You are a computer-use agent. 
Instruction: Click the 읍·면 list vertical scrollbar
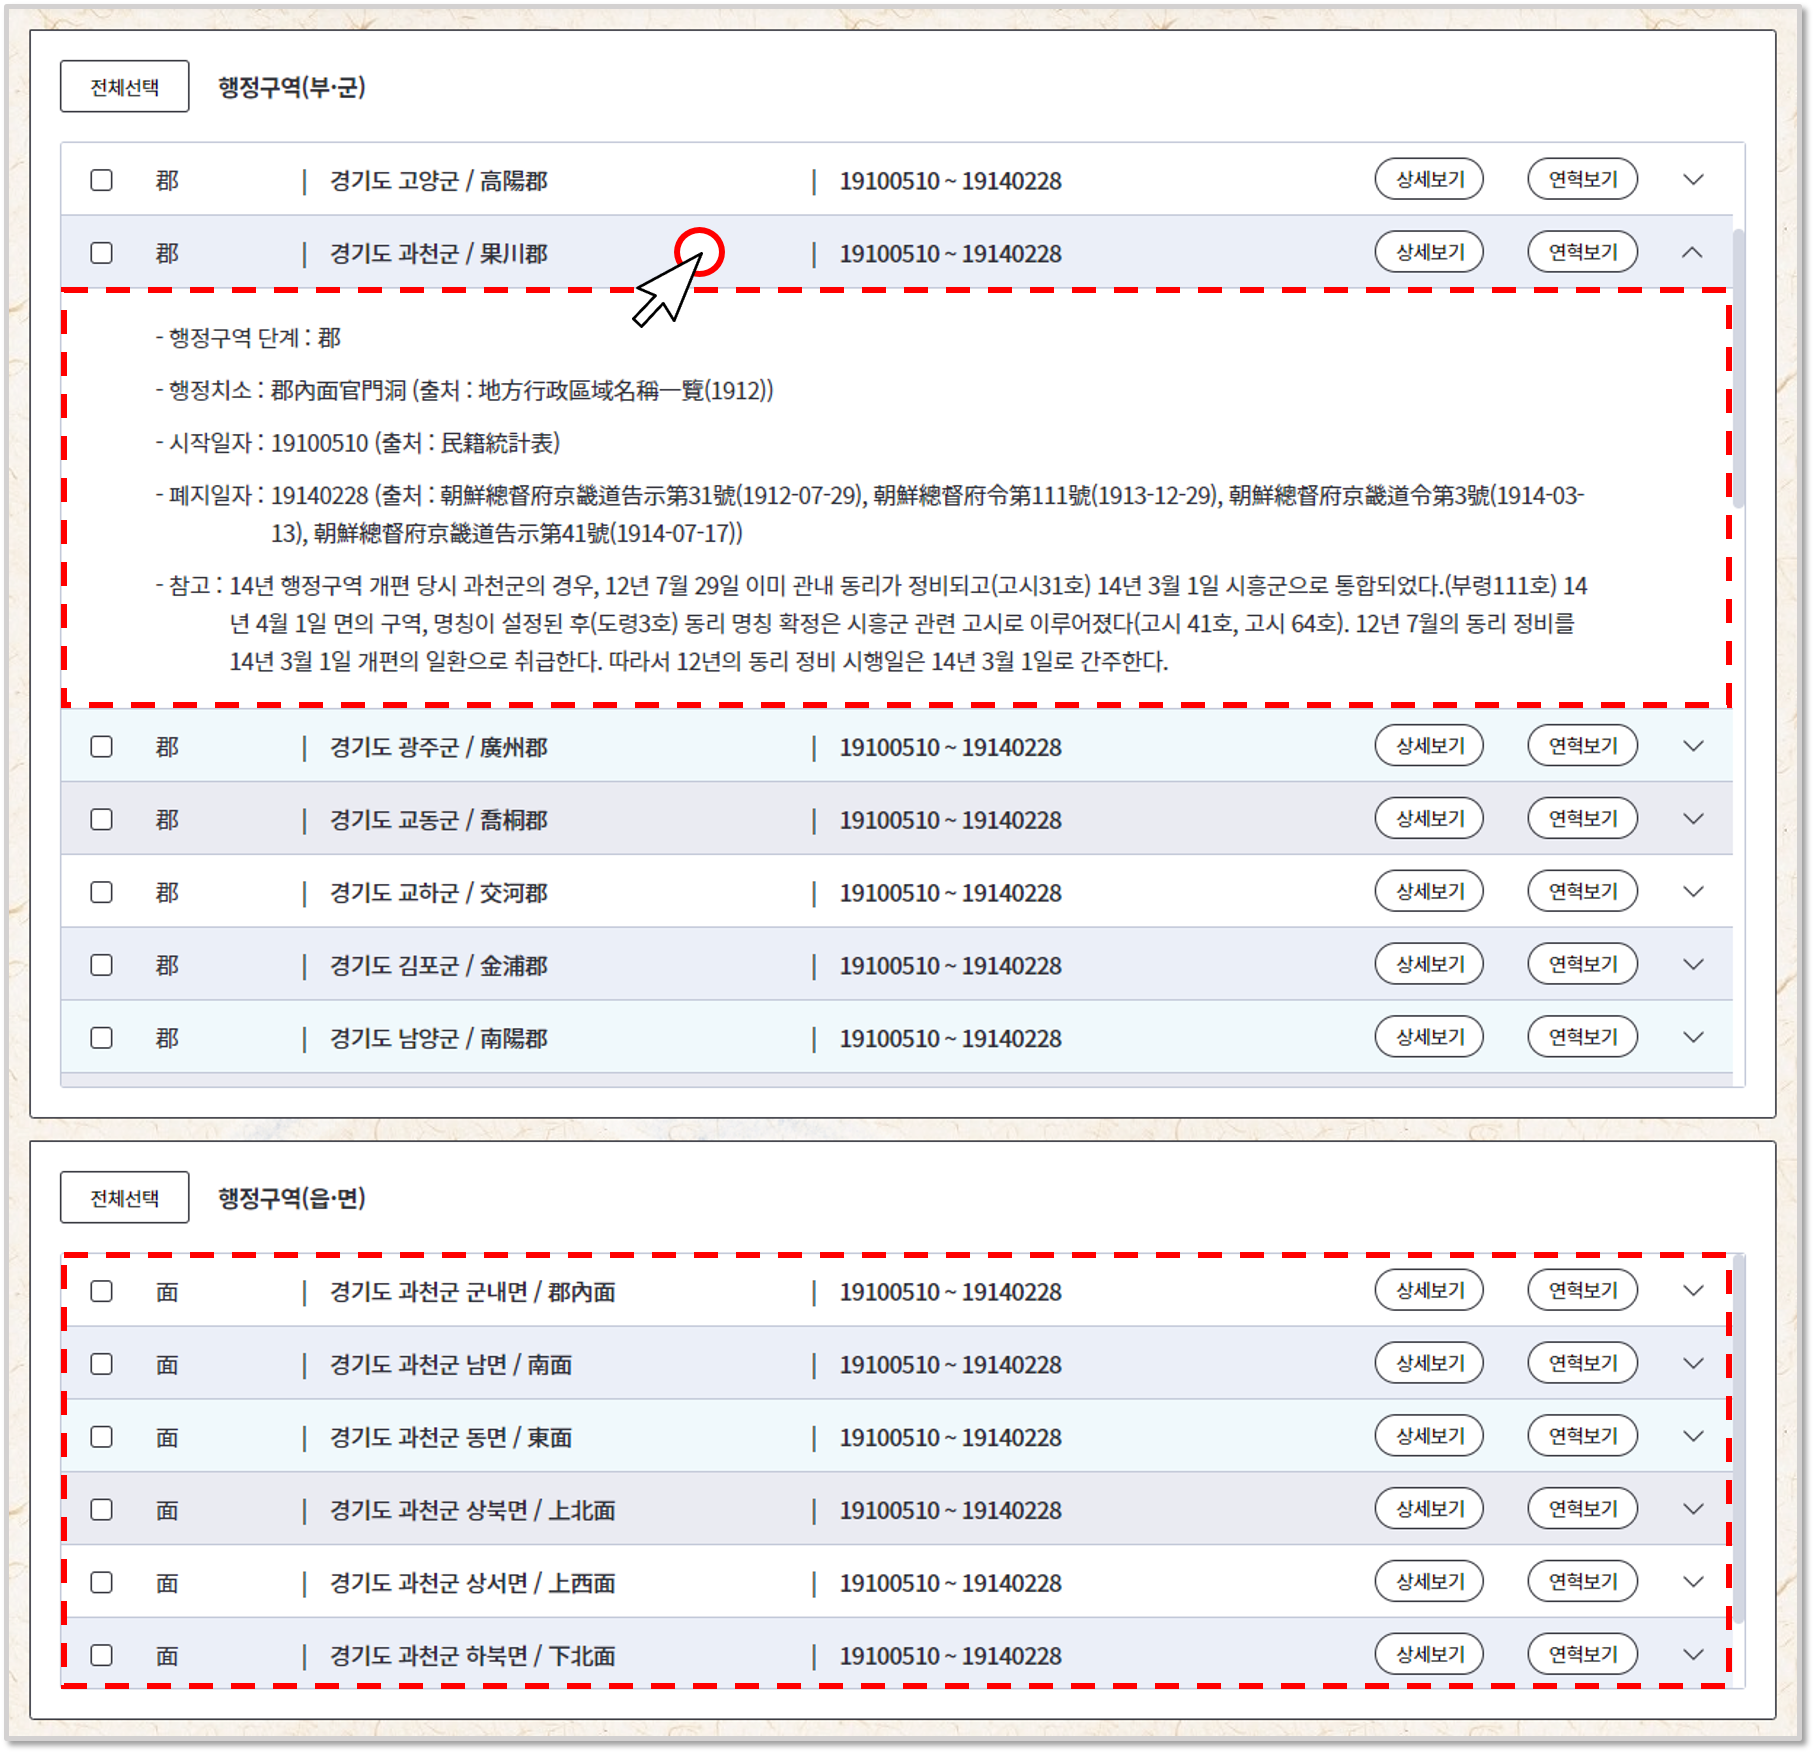point(1738,1438)
